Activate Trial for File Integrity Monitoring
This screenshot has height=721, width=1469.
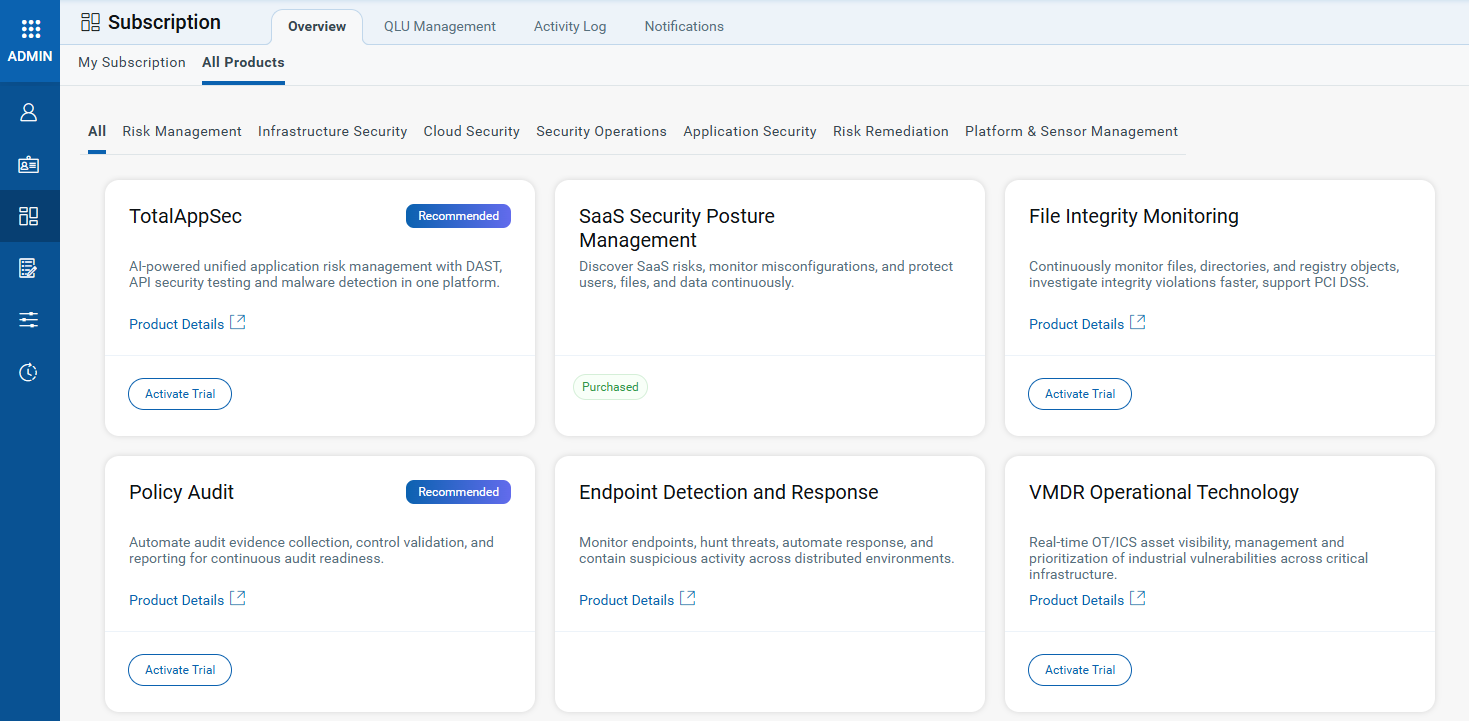pos(1080,394)
